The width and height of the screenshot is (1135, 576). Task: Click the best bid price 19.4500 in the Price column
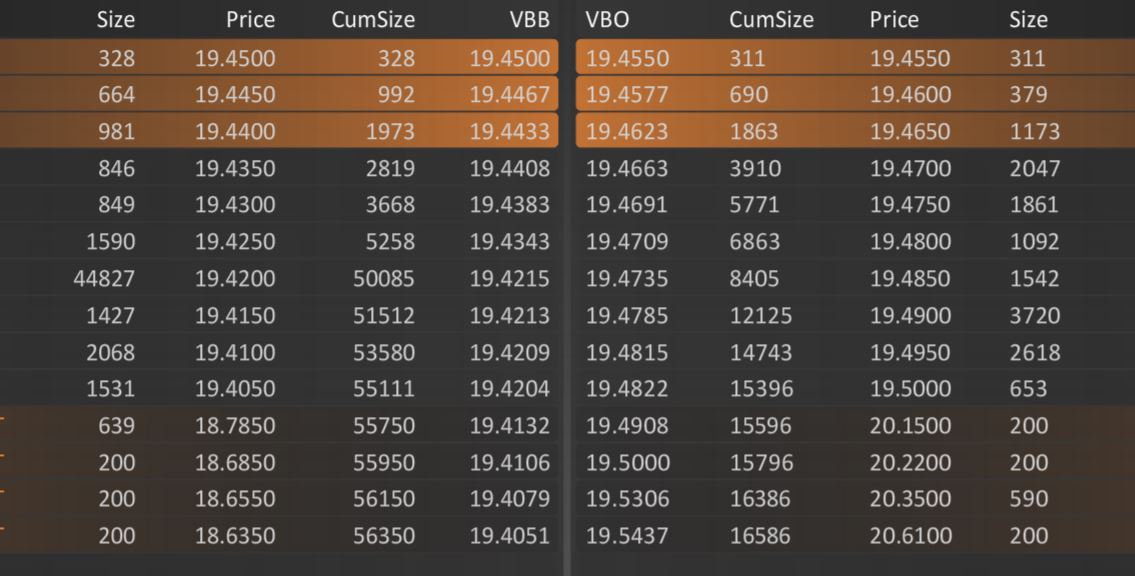[x=235, y=58]
